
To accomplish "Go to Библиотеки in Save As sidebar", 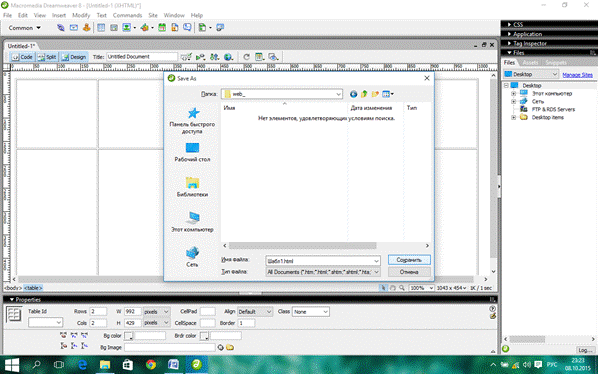I will 192,187.
